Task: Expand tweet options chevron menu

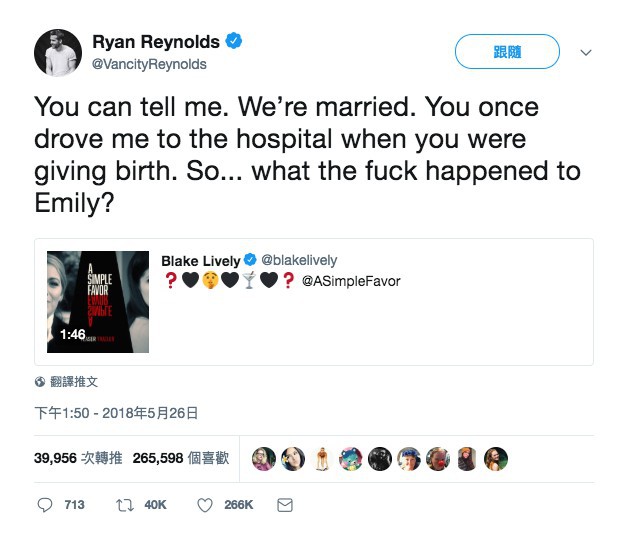Action: click(586, 52)
